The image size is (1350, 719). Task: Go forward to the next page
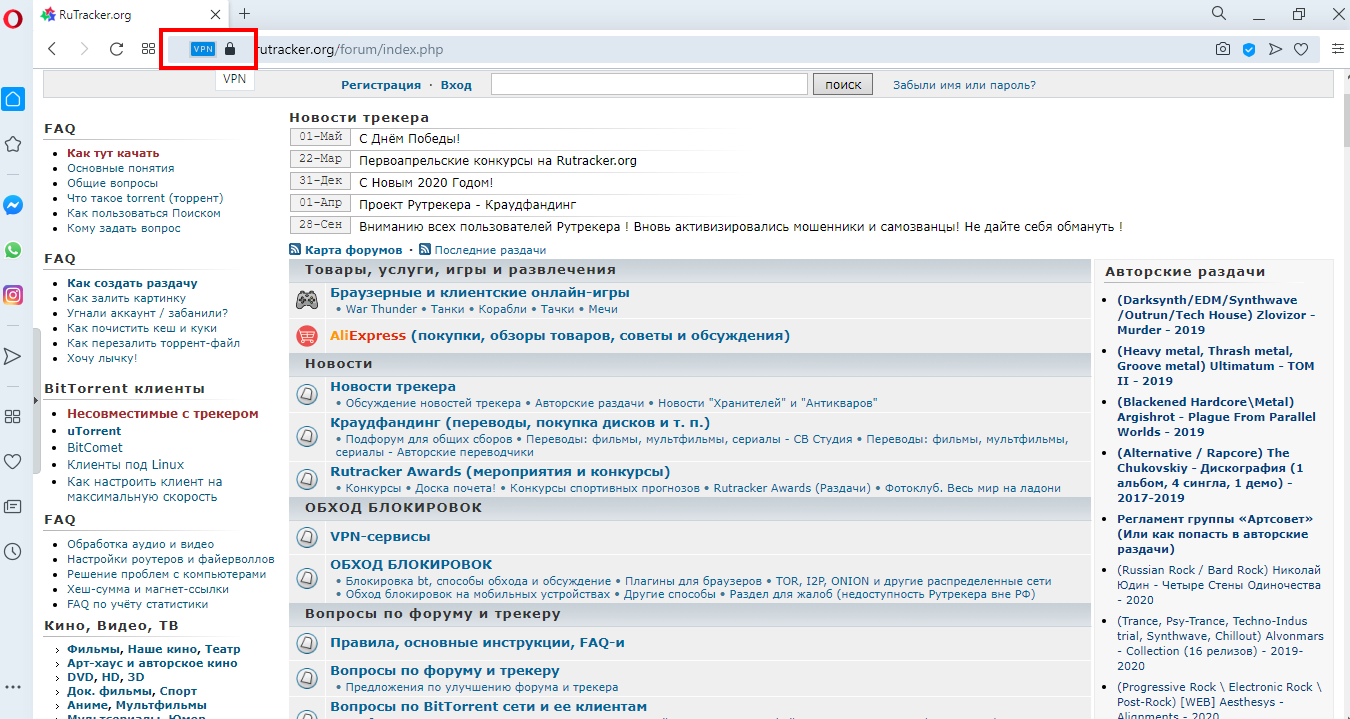click(84, 49)
